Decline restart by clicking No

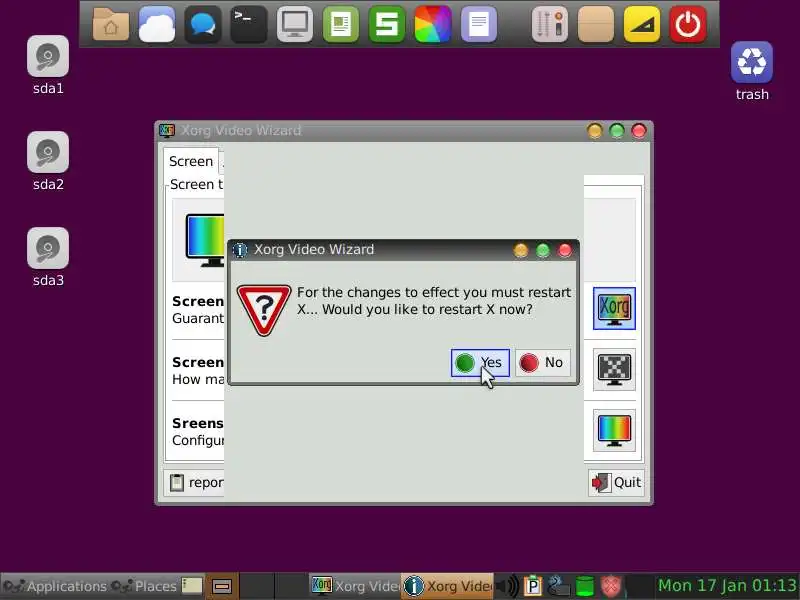click(x=542, y=363)
